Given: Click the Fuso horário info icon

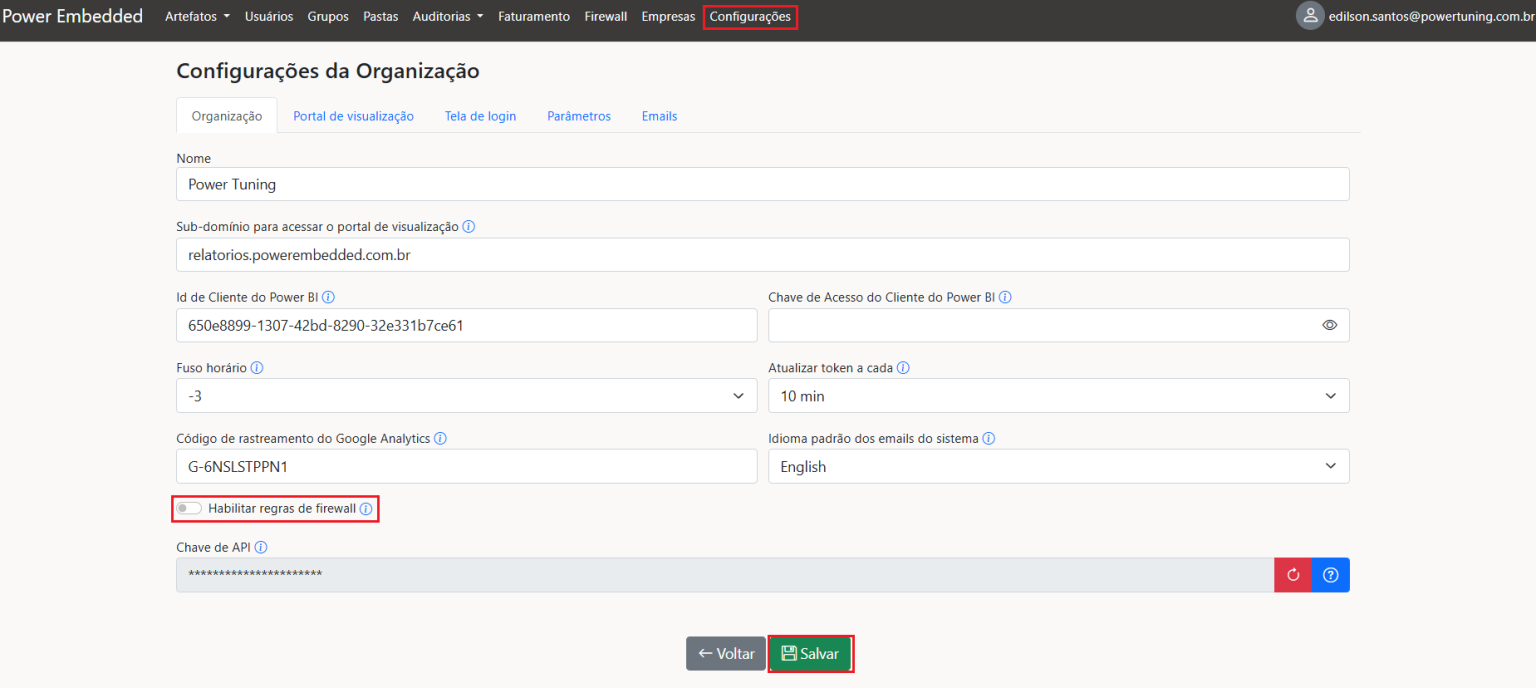Looking at the screenshot, I should tap(257, 368).
